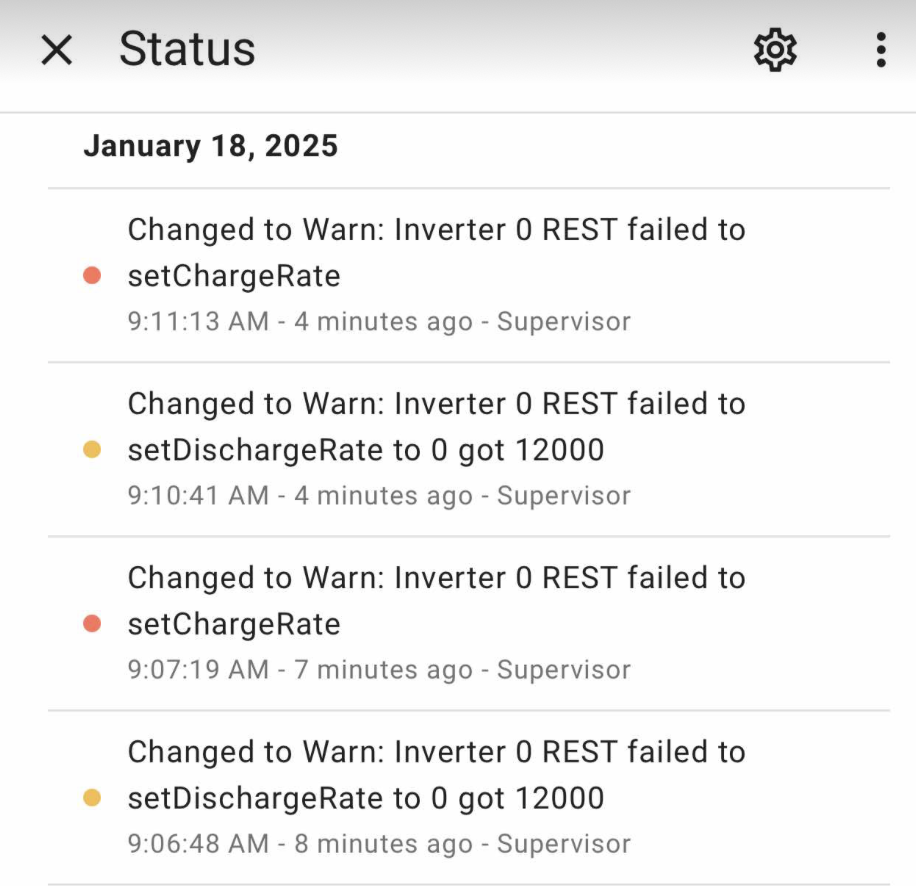Click the 9:11:13 AM timestamp line
The image size is (916, 886).
(379, 321)
